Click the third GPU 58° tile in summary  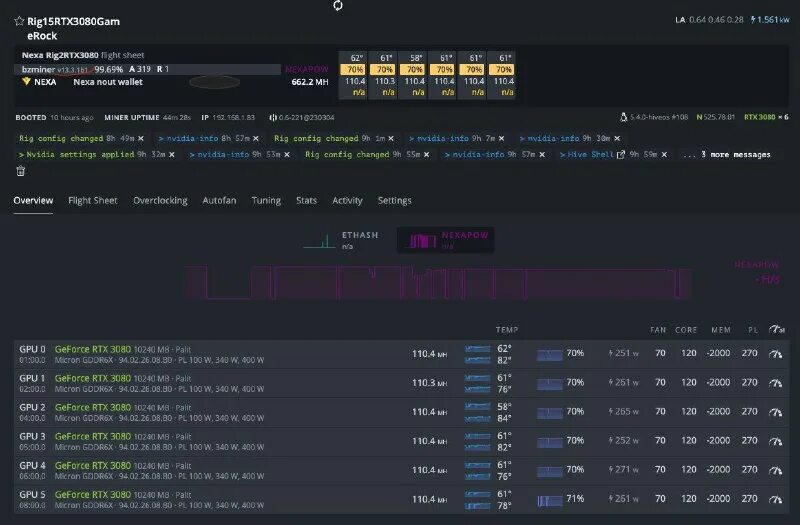[x=413, y=75]
